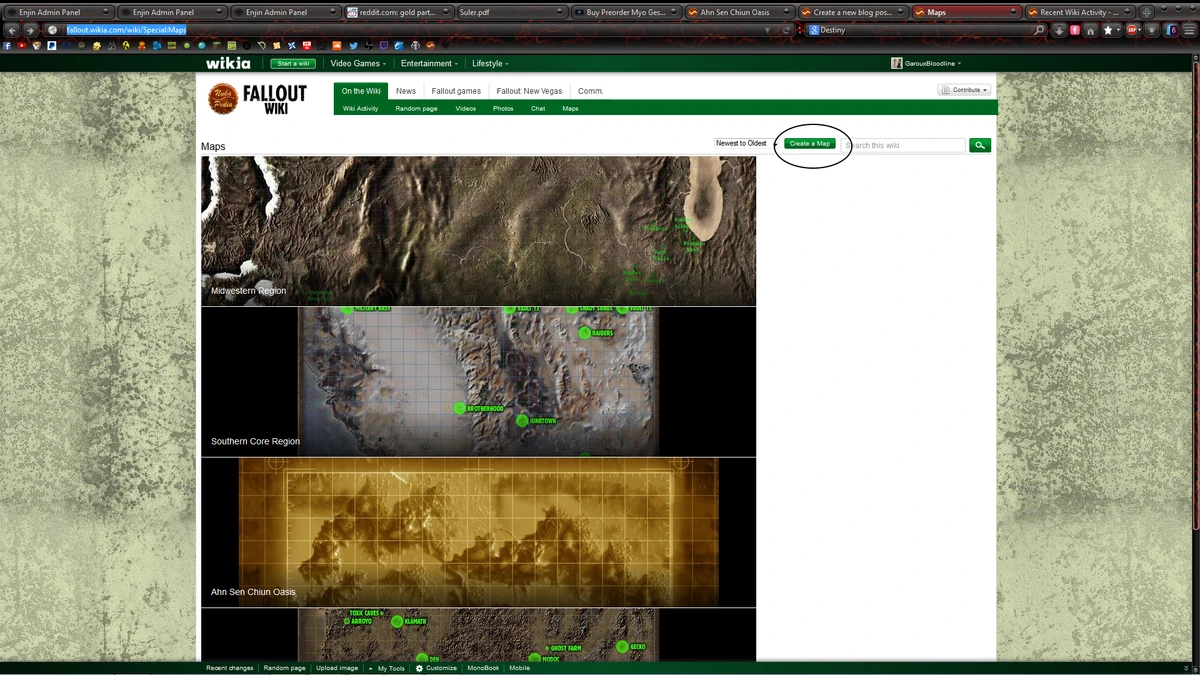Click the PayPal icon in bookmarks bar
The width and height of the screenshot is (1200, 675).
(x=51, y=45)
